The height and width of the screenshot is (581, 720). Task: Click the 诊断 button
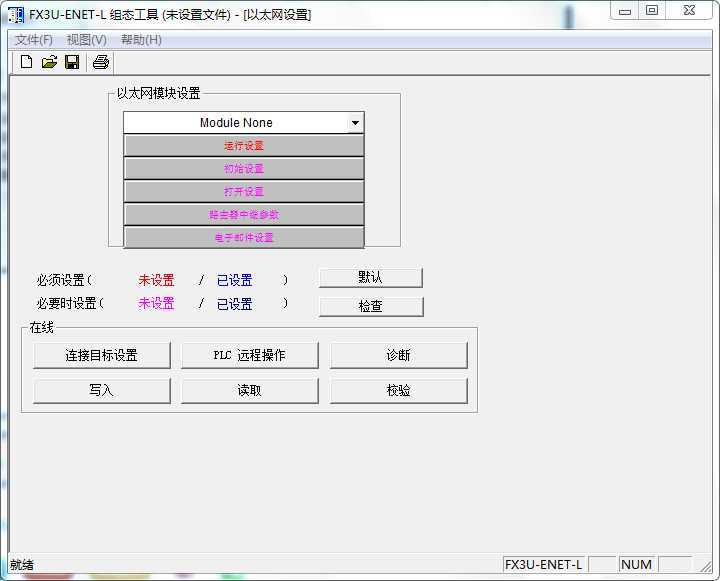point(398,355)
